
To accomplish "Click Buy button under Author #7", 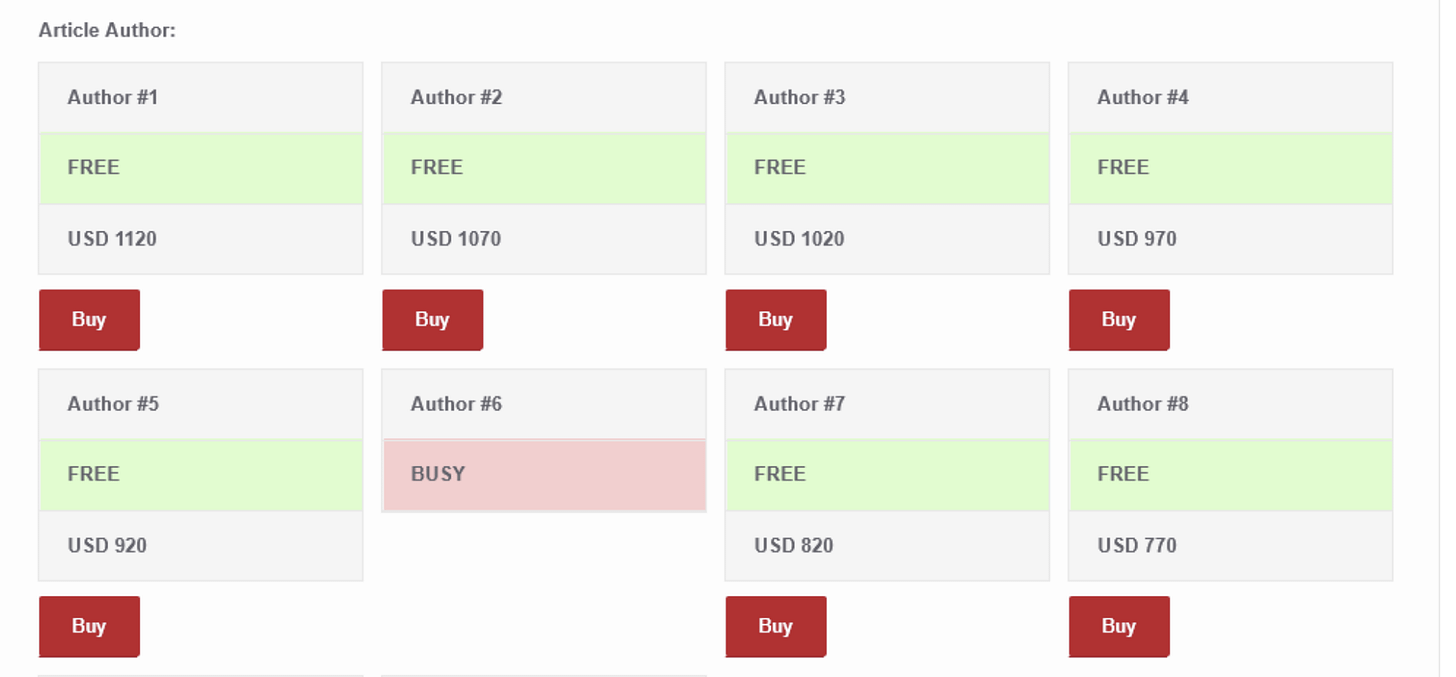I will click(x=776, y=627).
